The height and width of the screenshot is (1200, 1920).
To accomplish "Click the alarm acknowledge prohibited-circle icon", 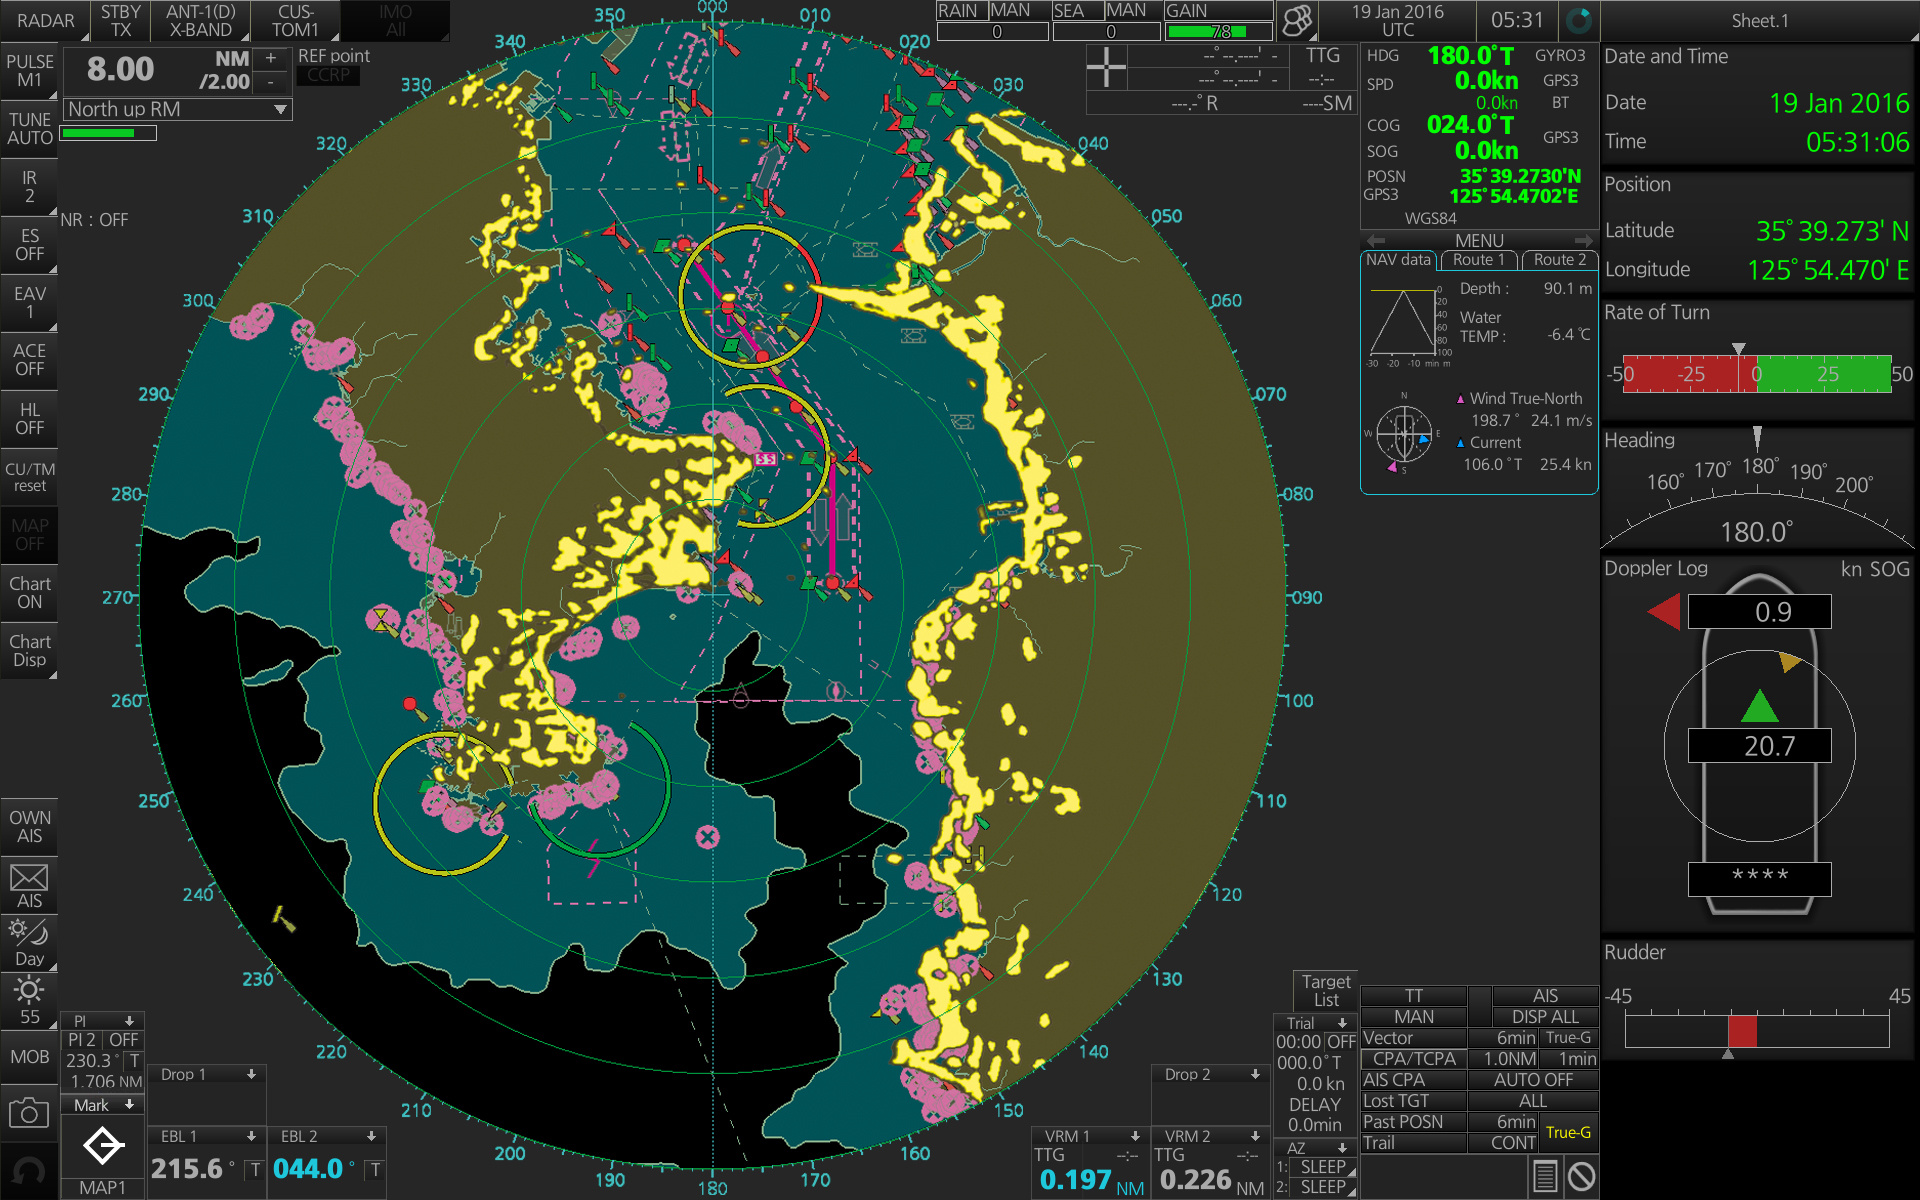I will coord(1582,1176).
